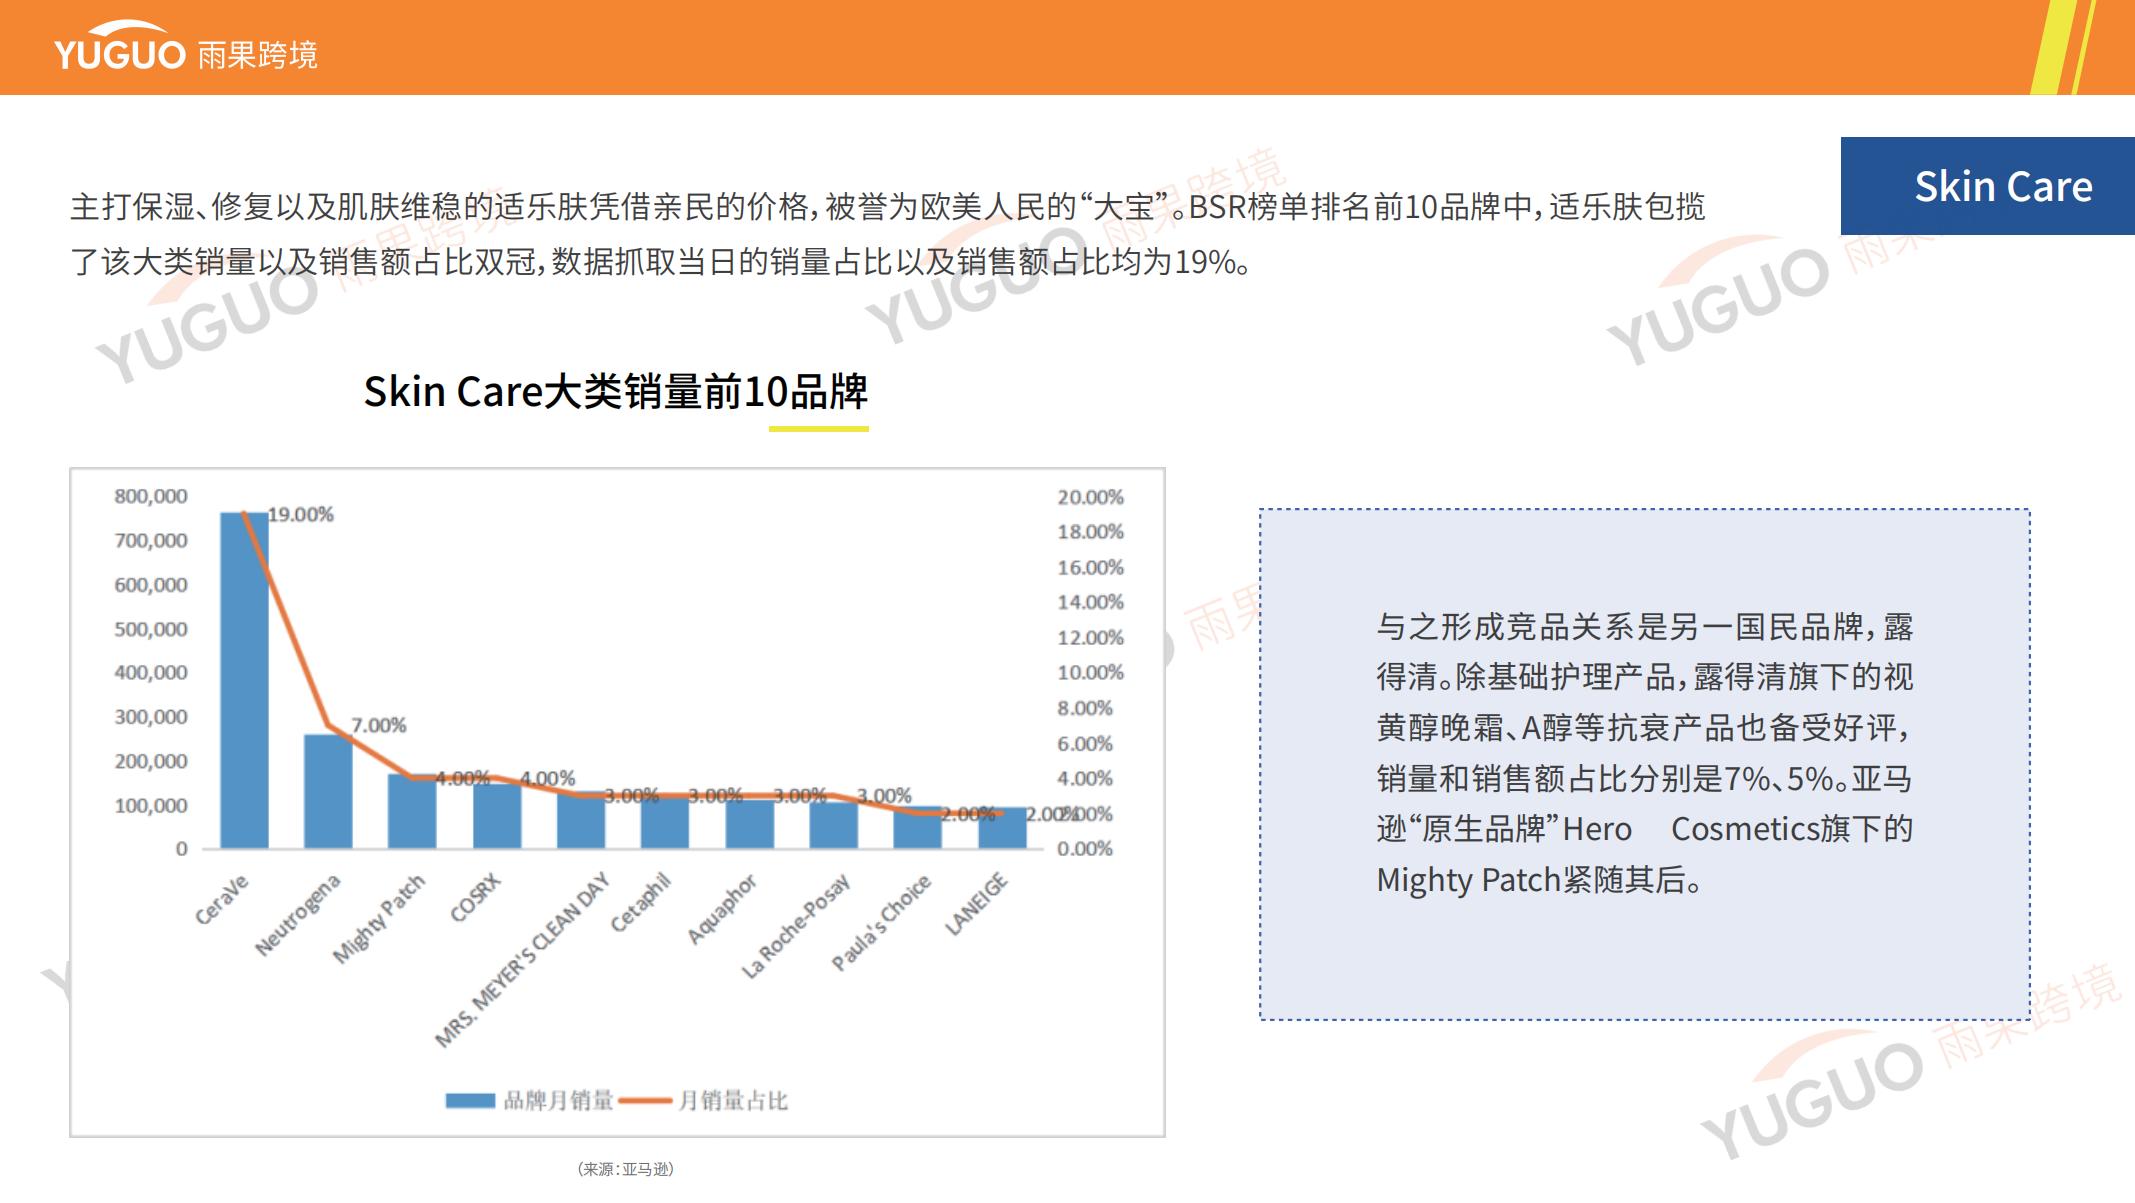Click the MRS. MEYER'S CLEAN DAY axis label
The image size is (2135, 1203).
click(522, 959)
